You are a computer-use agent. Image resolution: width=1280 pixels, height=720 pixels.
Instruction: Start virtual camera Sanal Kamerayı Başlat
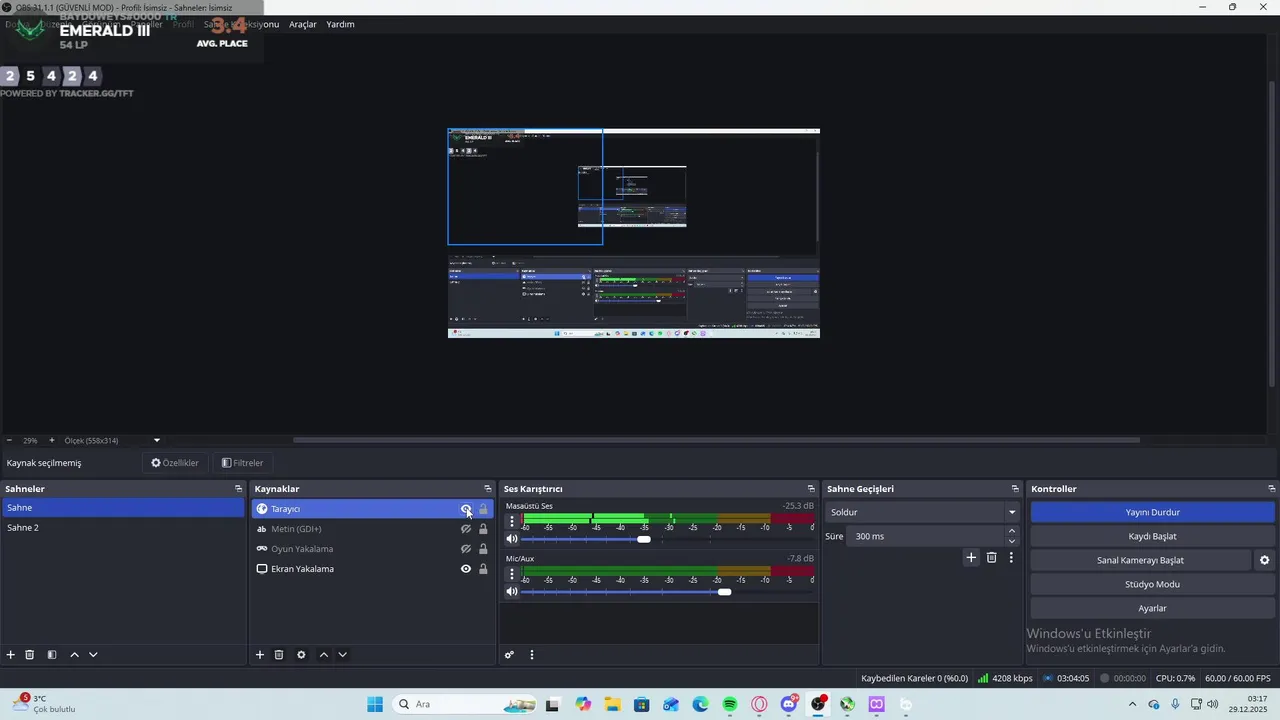[x=1140, y=560]
